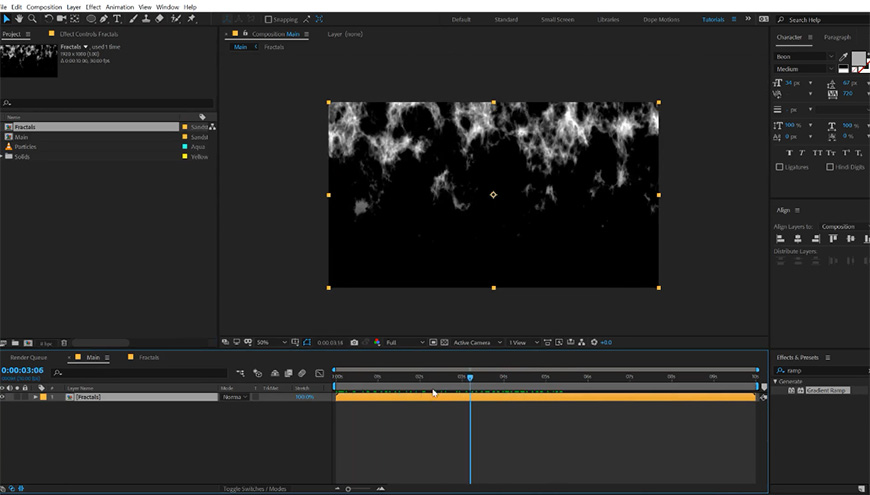Screen dimensions: 870x495
Task: Click the snapshot camera icon in viewer
Action: pos(354,342)
